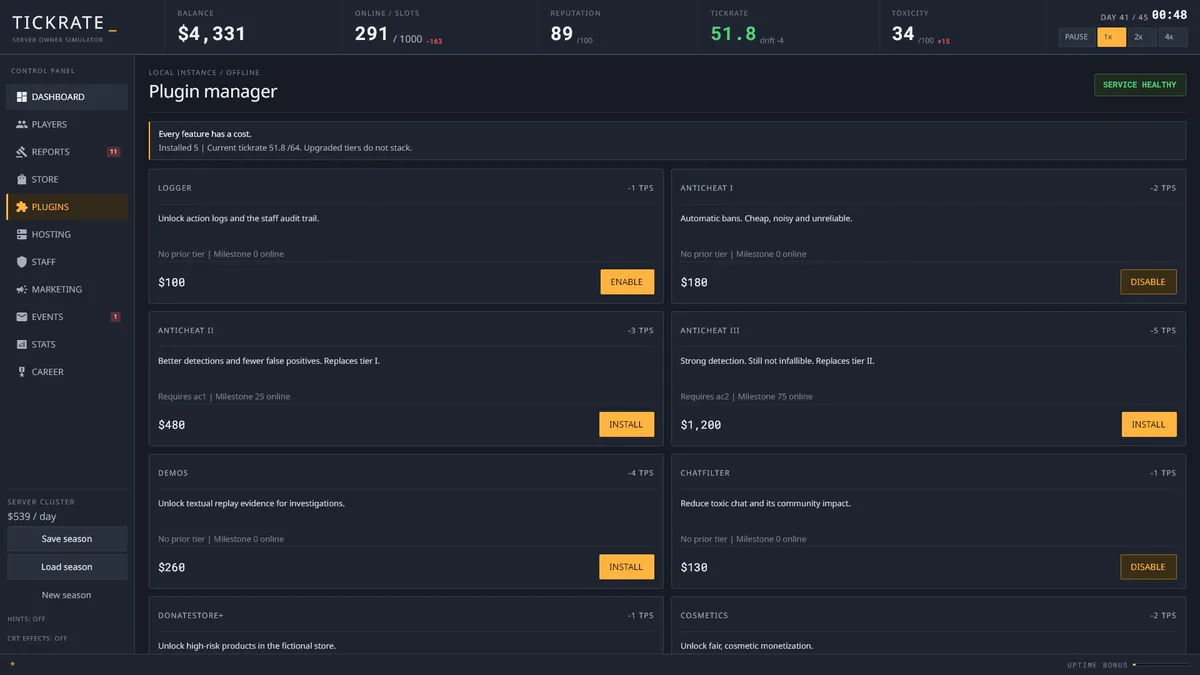Viewport: 1200px width, 675px height.
Task: Click the red +15 toxicity change indicator
Action: pos(943,41)
